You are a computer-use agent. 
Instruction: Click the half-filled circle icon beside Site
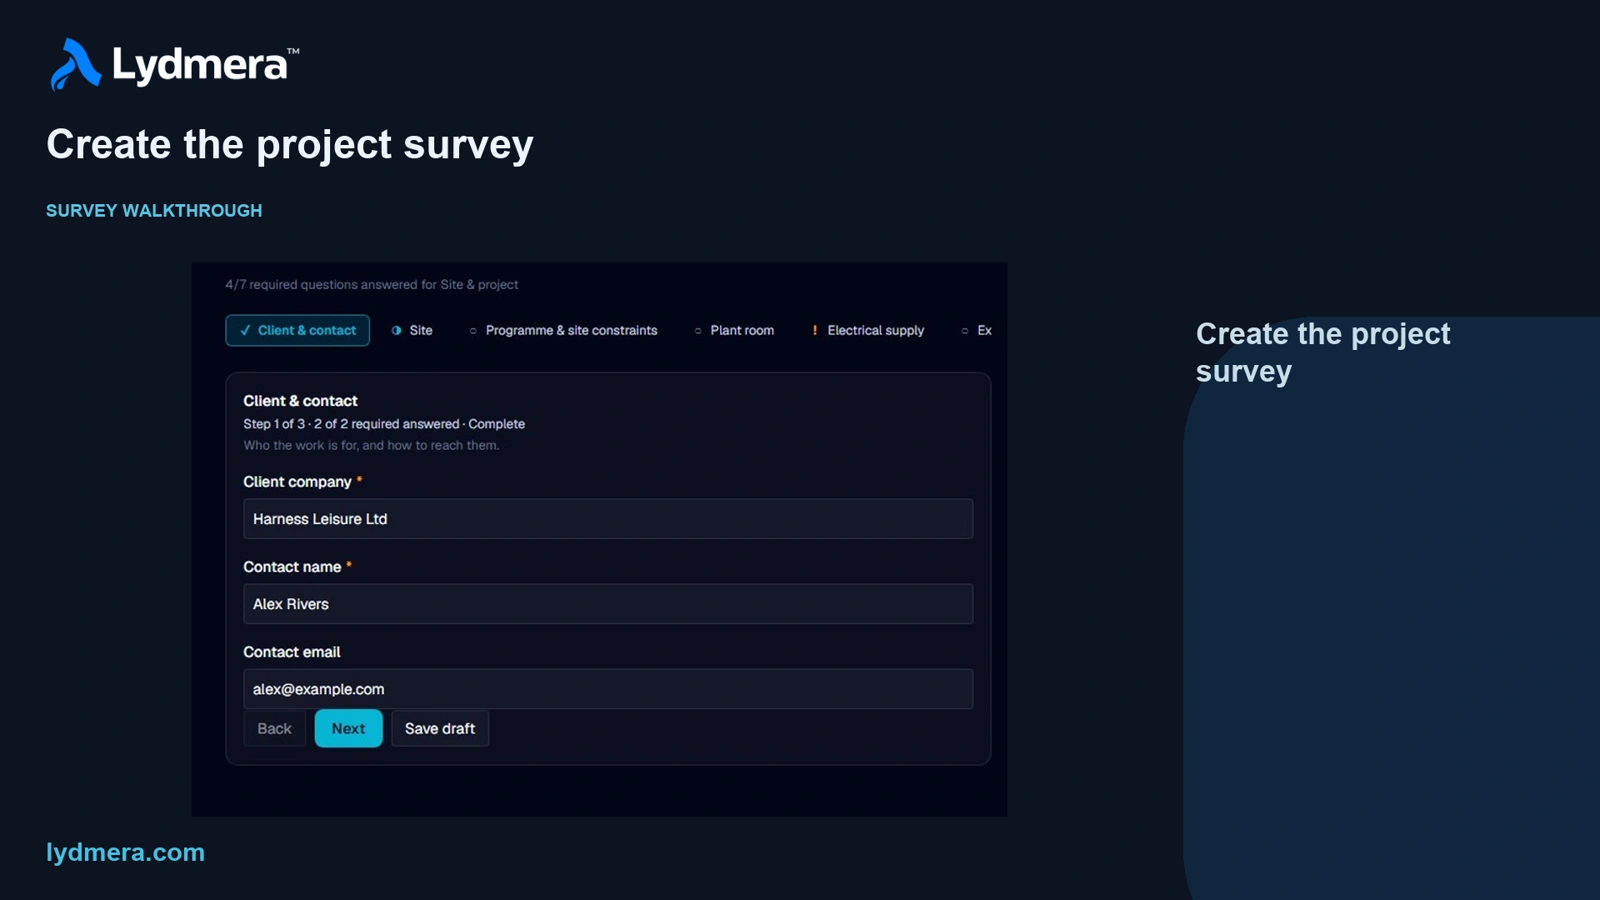(x=396, y=330)
